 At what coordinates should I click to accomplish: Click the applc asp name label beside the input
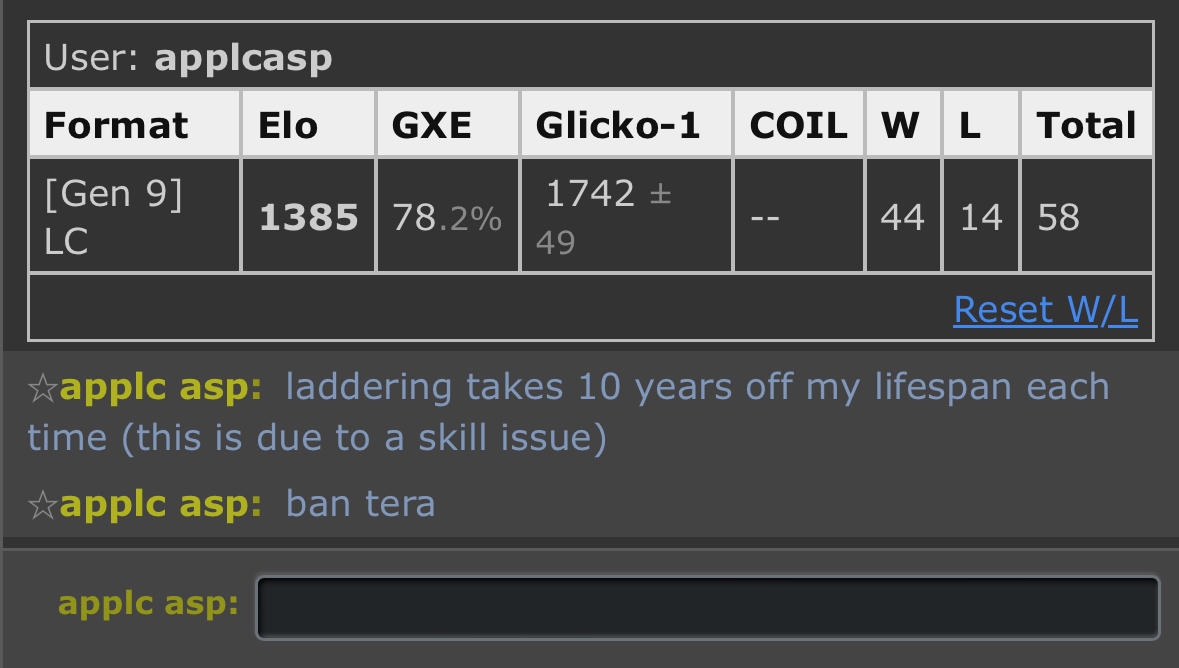pos(148,604)
